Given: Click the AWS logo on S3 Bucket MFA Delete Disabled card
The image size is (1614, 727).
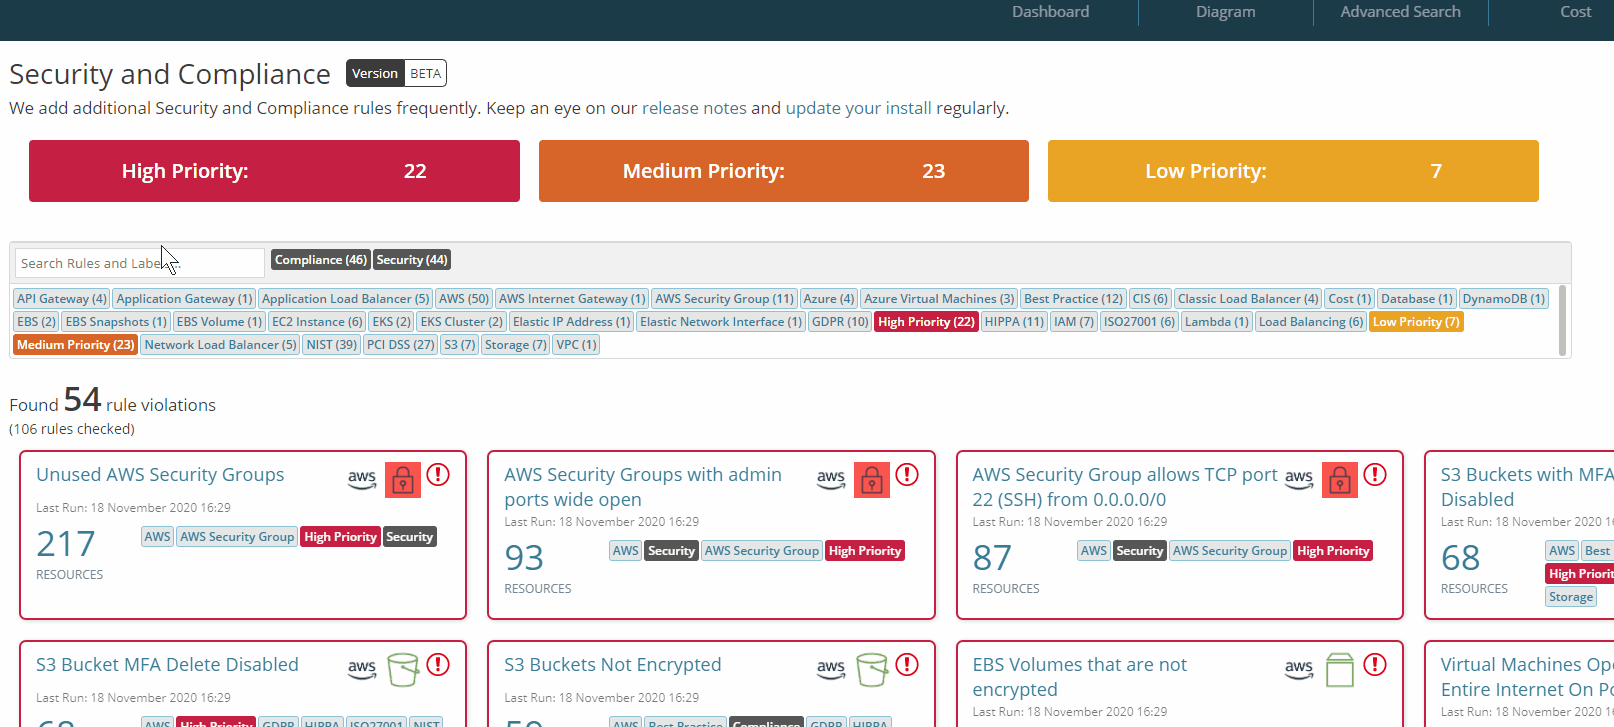Looking at the screenshot, I should (x=362, y=670).
